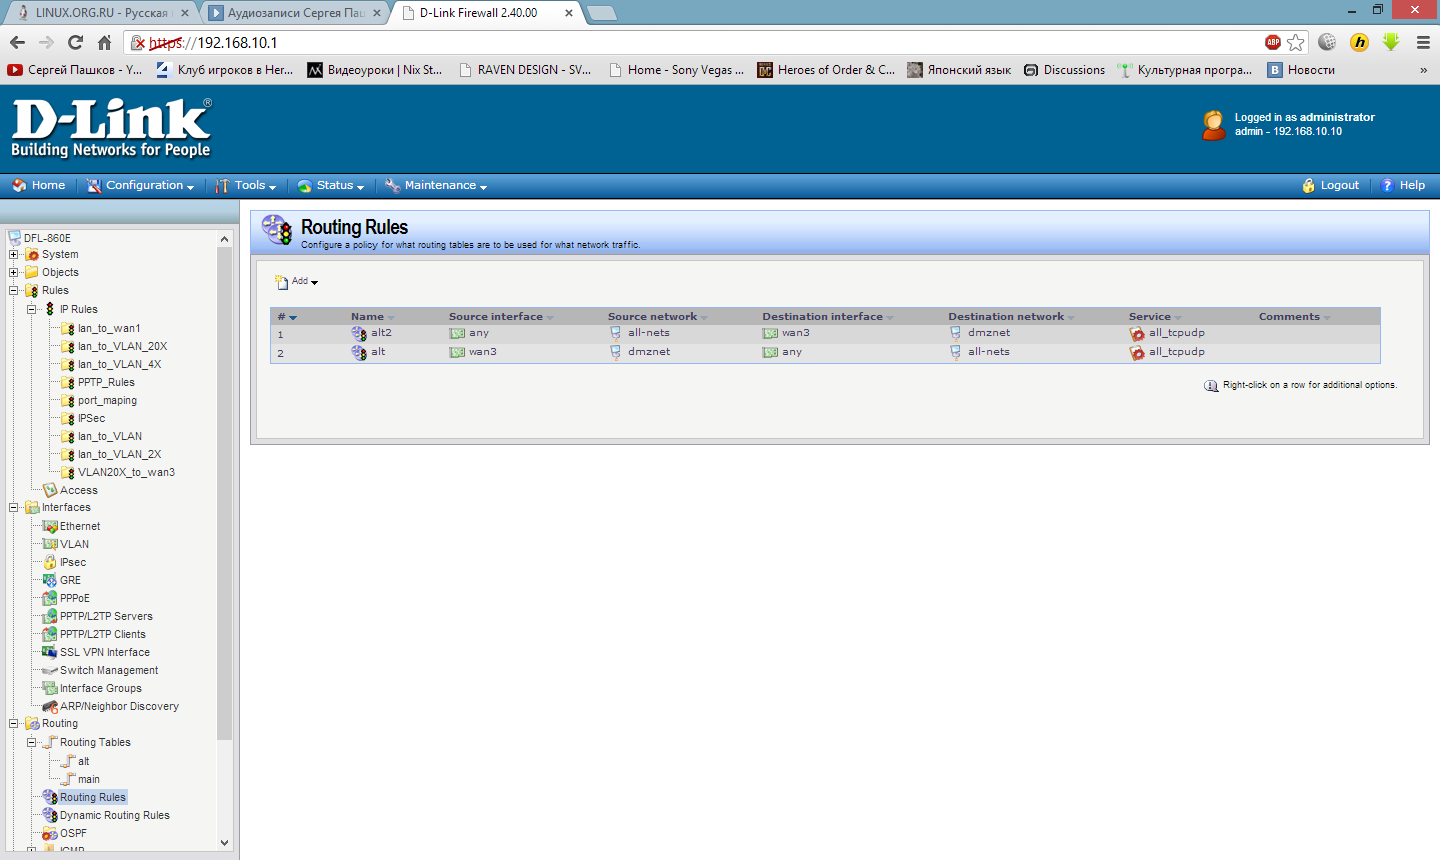
Task: Click the yellow 'h' extension icon
Action: [x=1359, y=42]
